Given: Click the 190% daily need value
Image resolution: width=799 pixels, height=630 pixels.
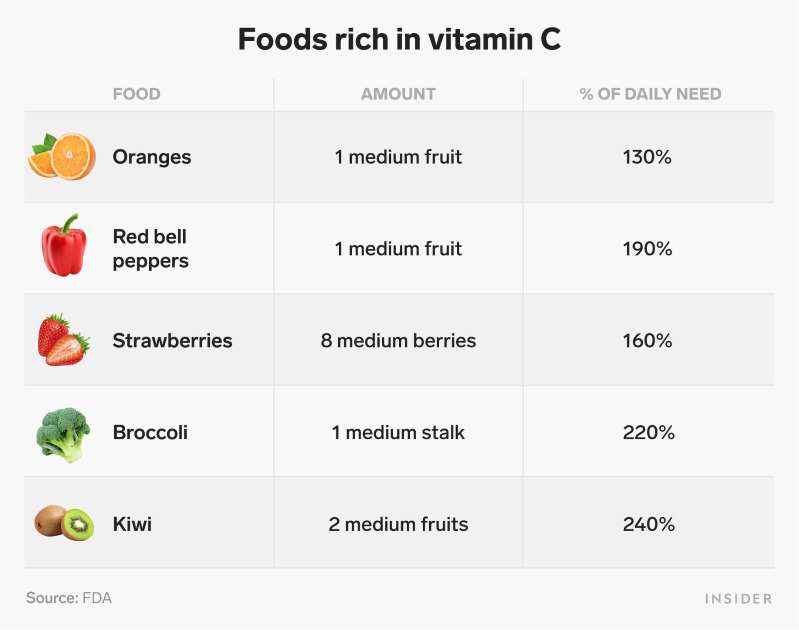Looking at the screenshot, I should [650, 249].
